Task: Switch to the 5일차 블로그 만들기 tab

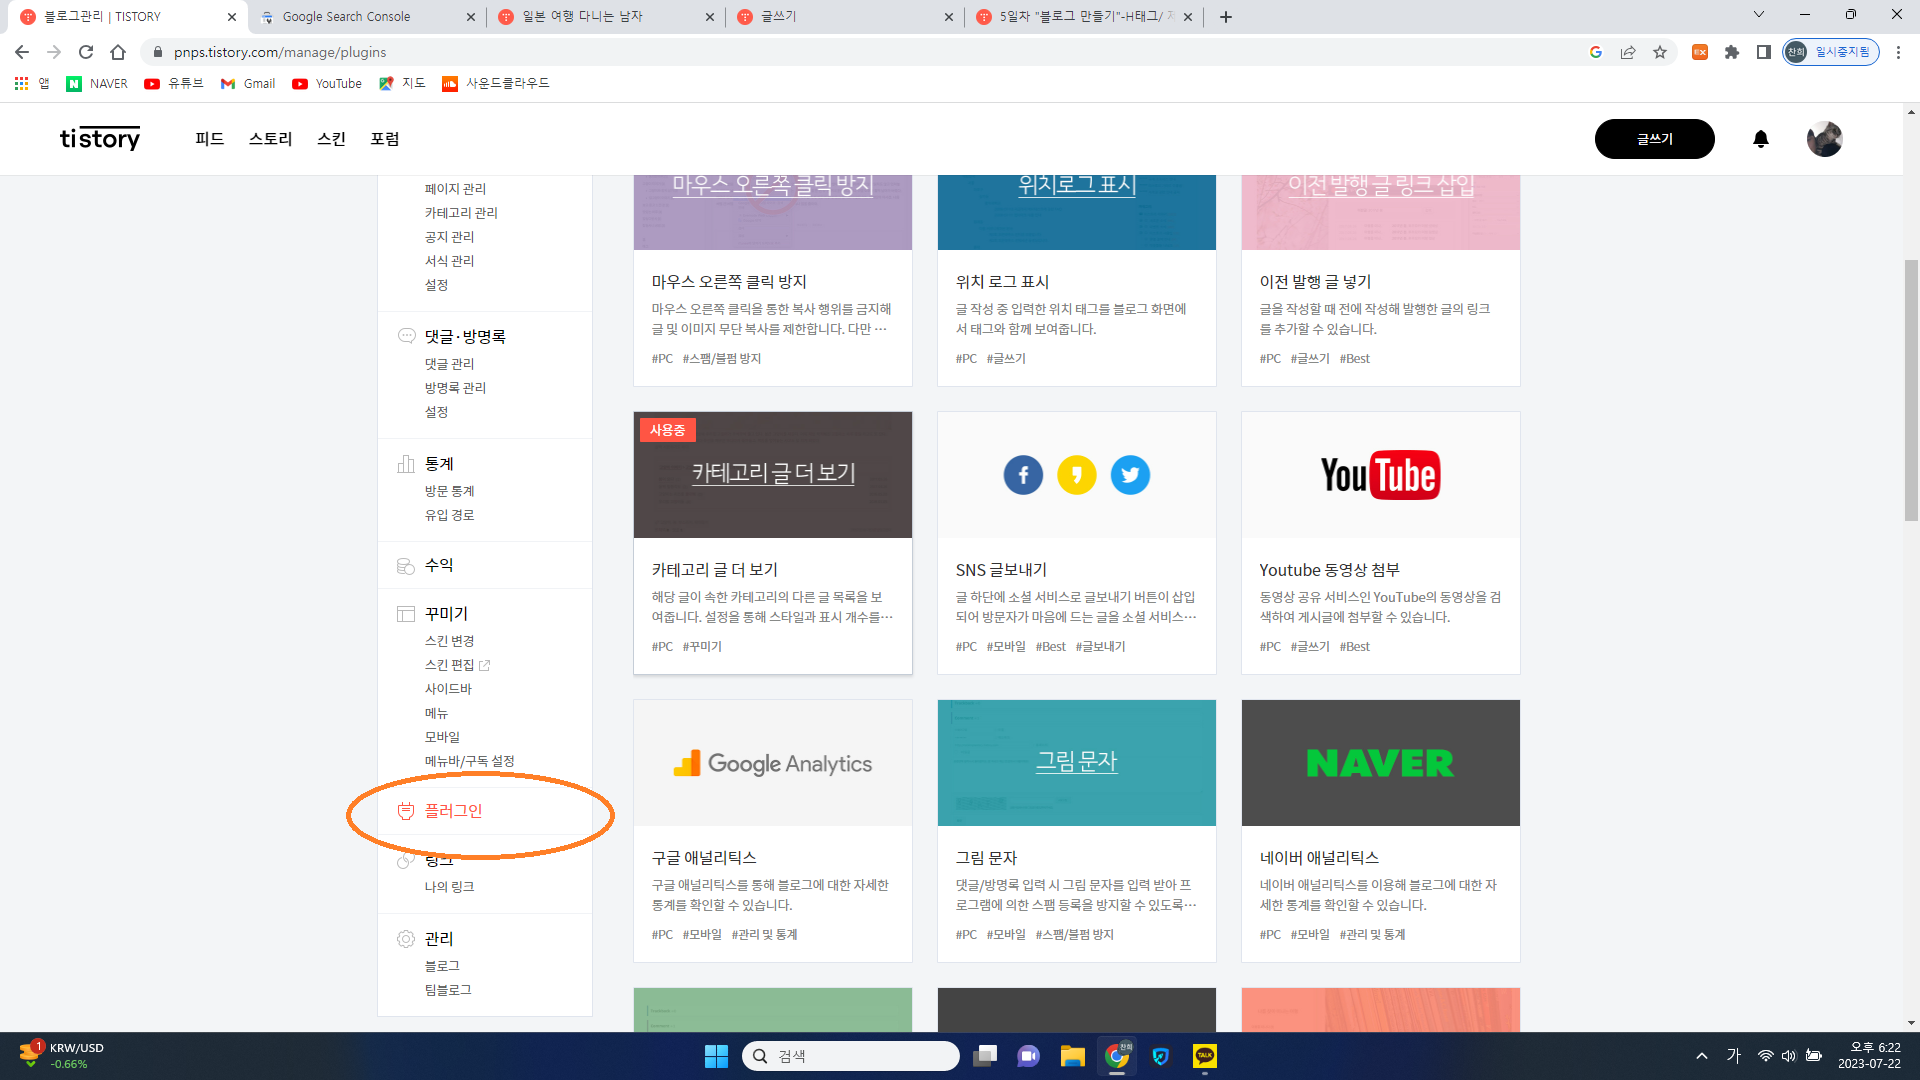Action: pyautogui.click(x=1083, y=17)
